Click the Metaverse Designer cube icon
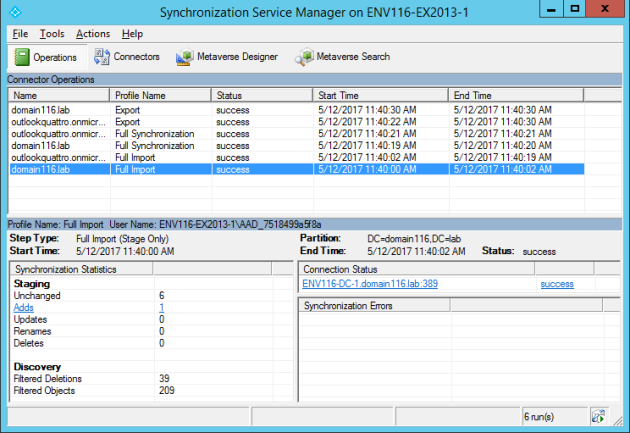The image size is (630, 433). point(184,57)
